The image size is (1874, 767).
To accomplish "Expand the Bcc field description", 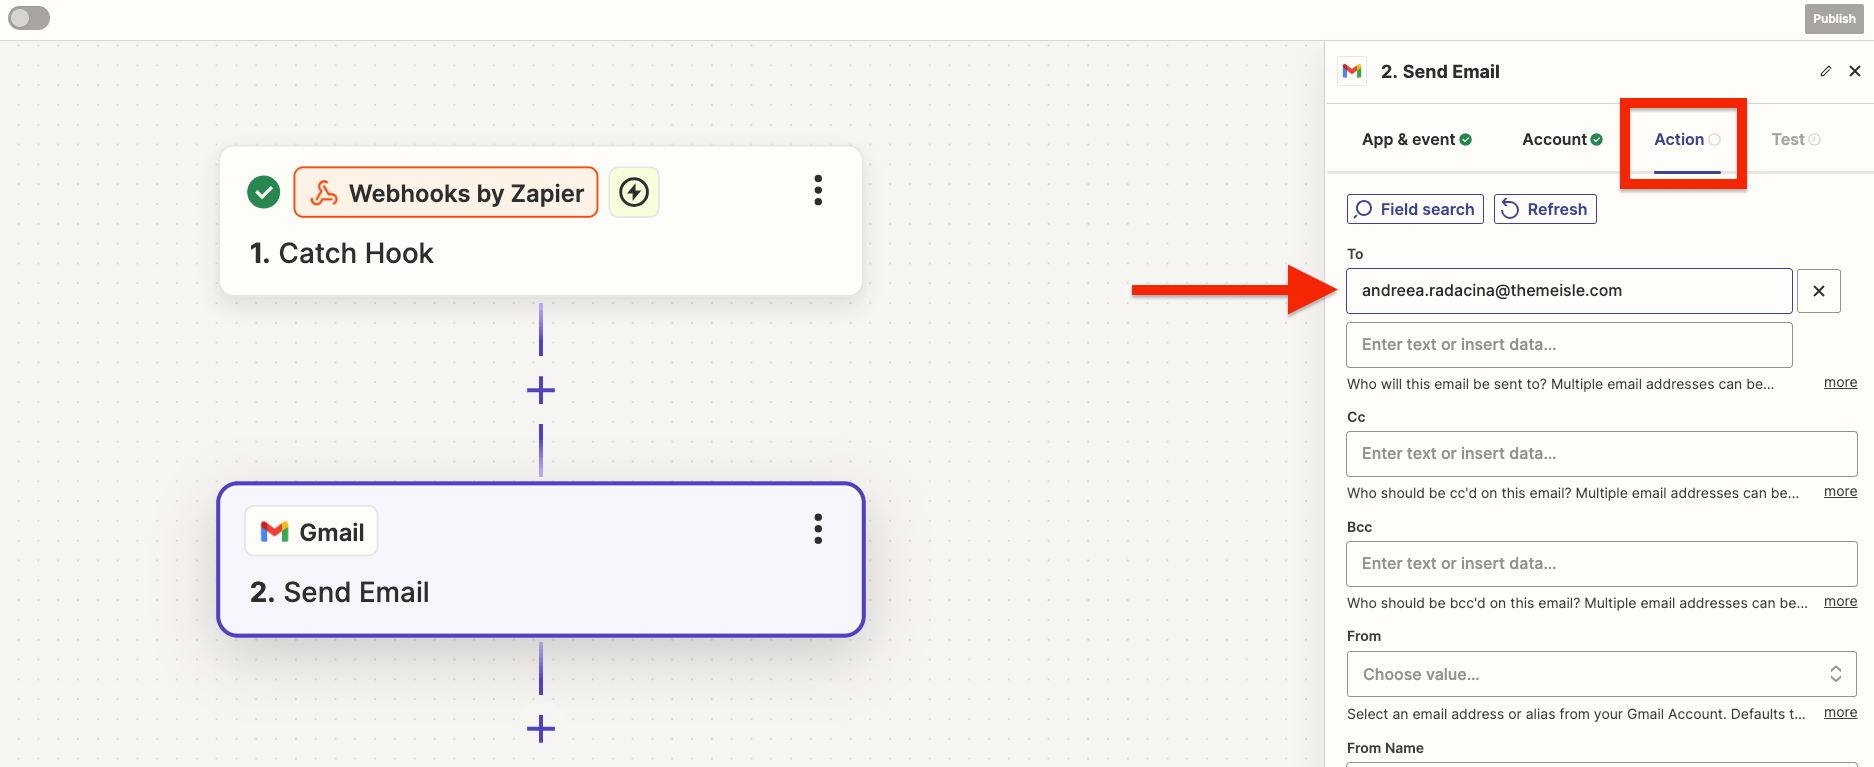I will click(x=1840, y=602).
